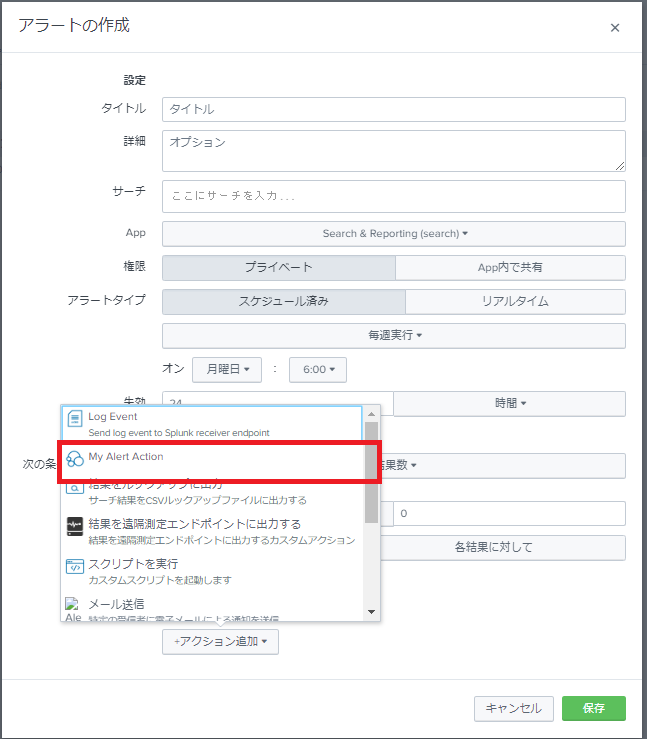
Task: Select Log Event action from list
Action: pos(212,424)
